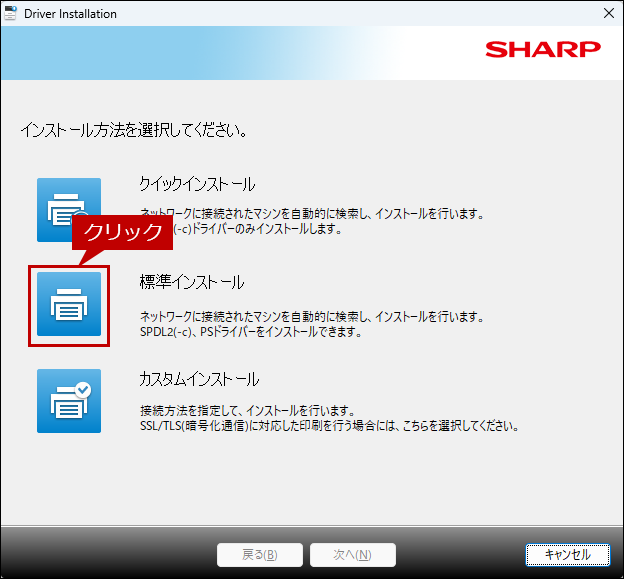Click the インストール方法を選択してください heading

pyautogui.click(x=134, y=130)
